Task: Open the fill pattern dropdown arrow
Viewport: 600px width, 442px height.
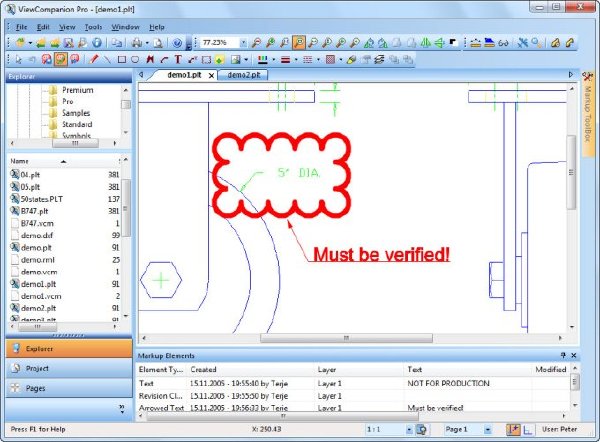Action: coord(340,60)
